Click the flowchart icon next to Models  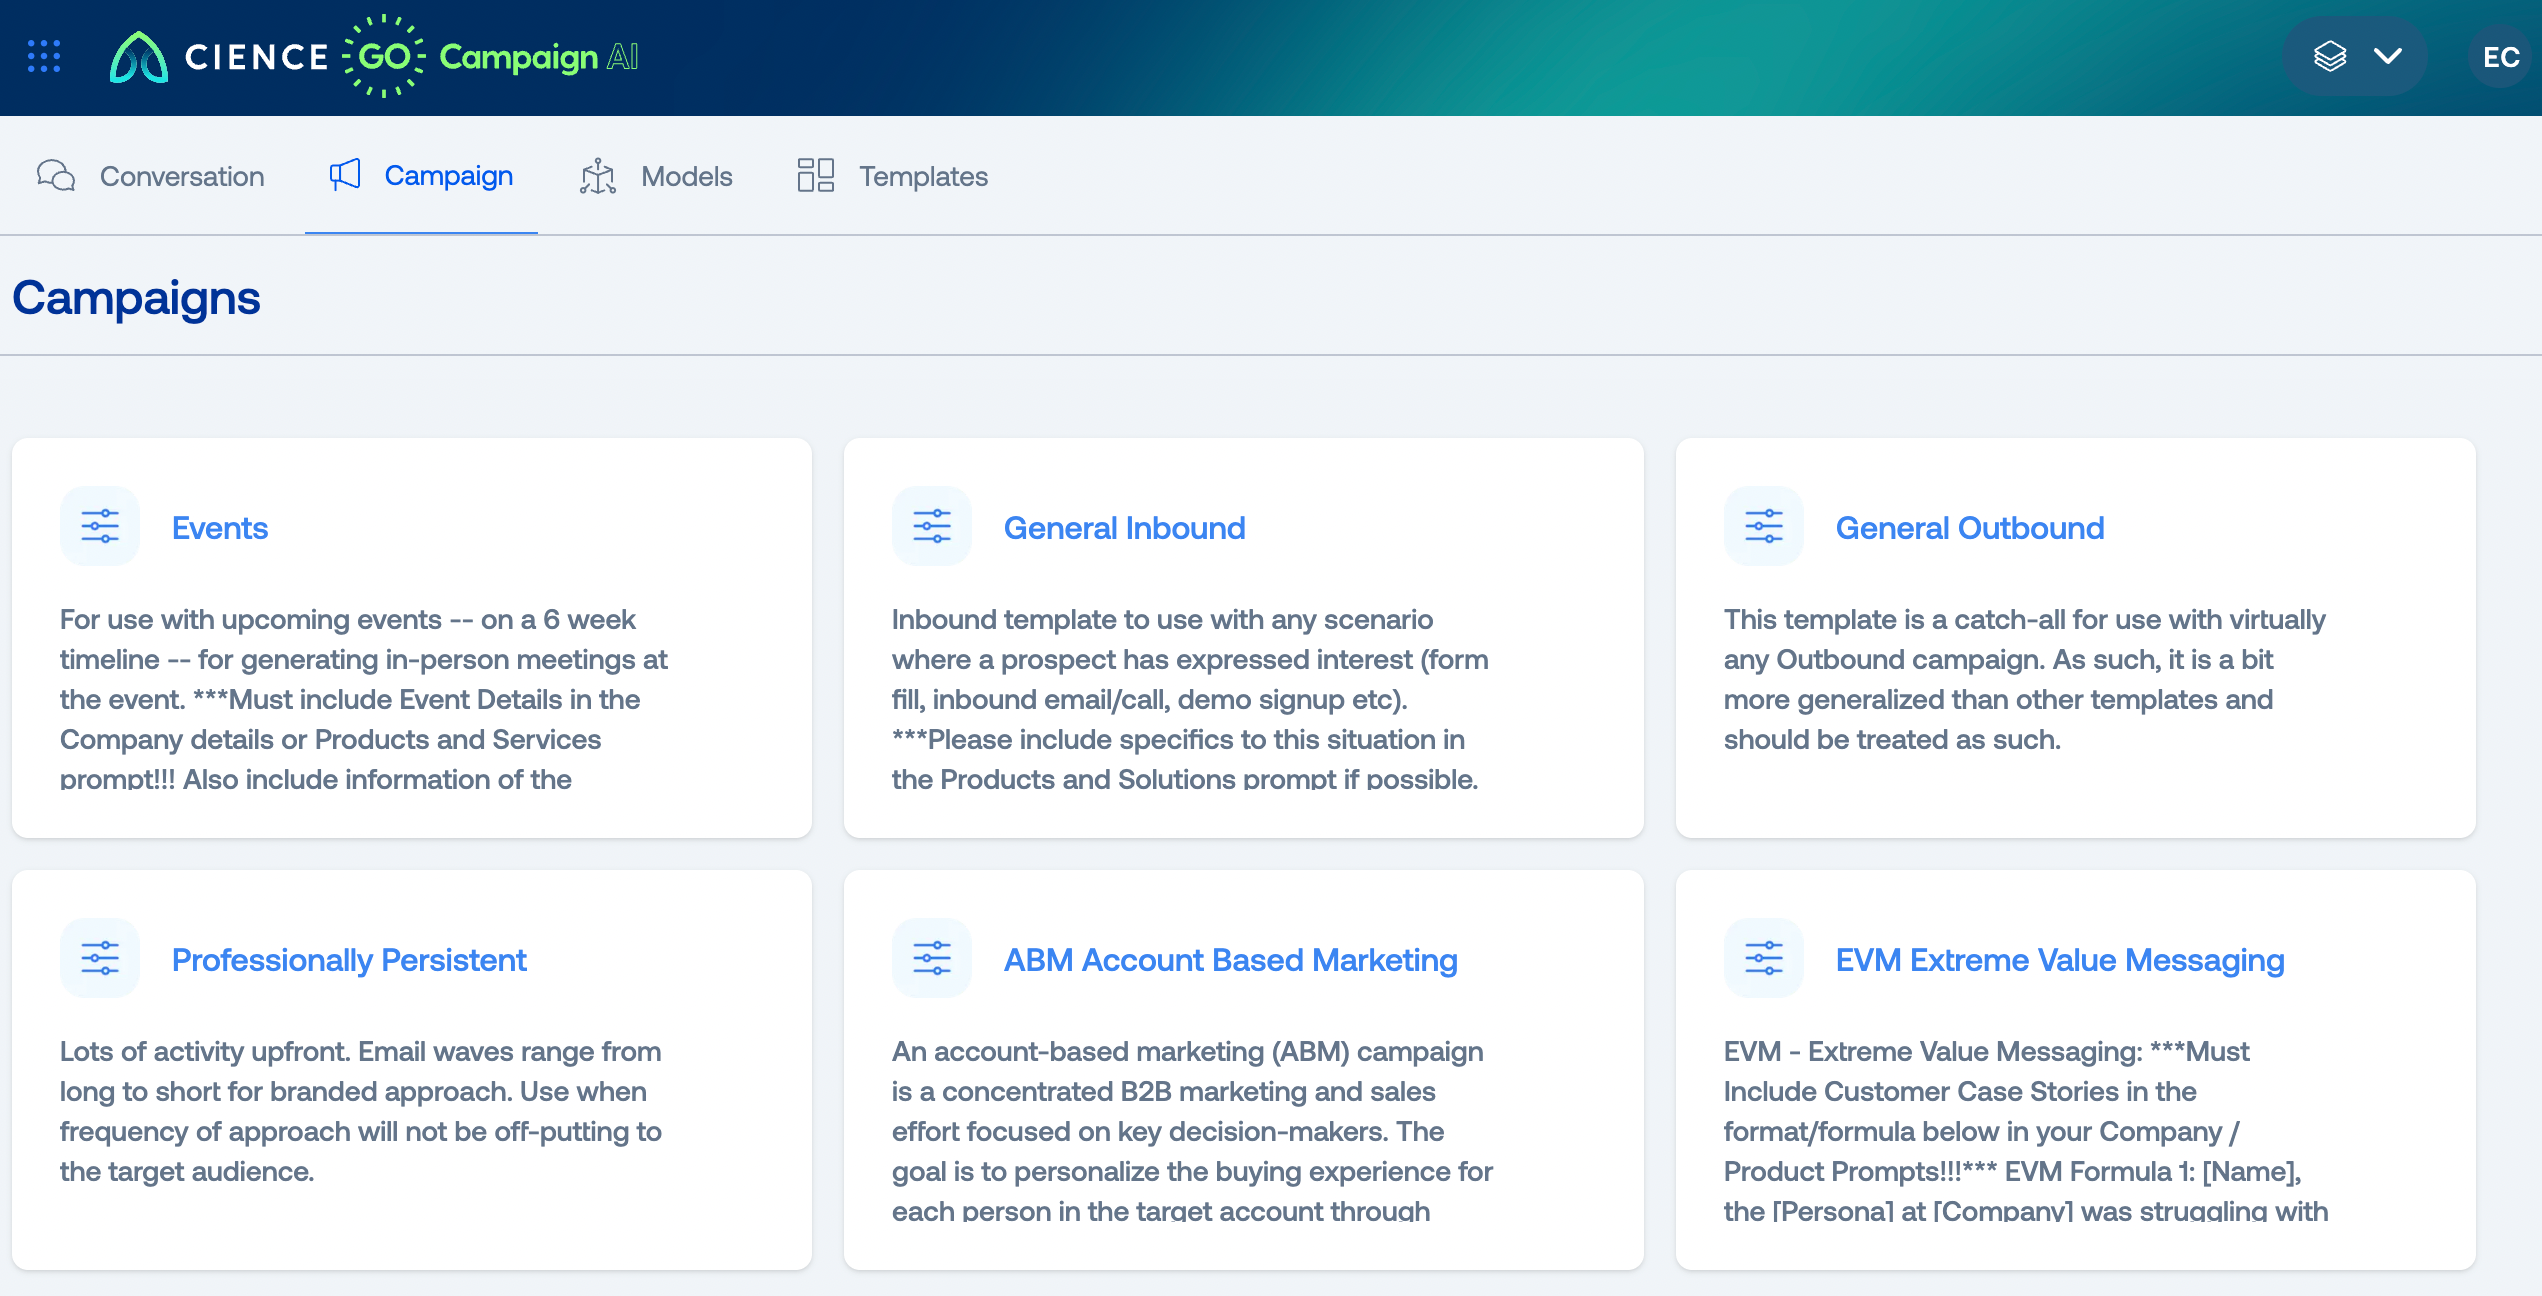pyautogui.click(x=597, y=176)
